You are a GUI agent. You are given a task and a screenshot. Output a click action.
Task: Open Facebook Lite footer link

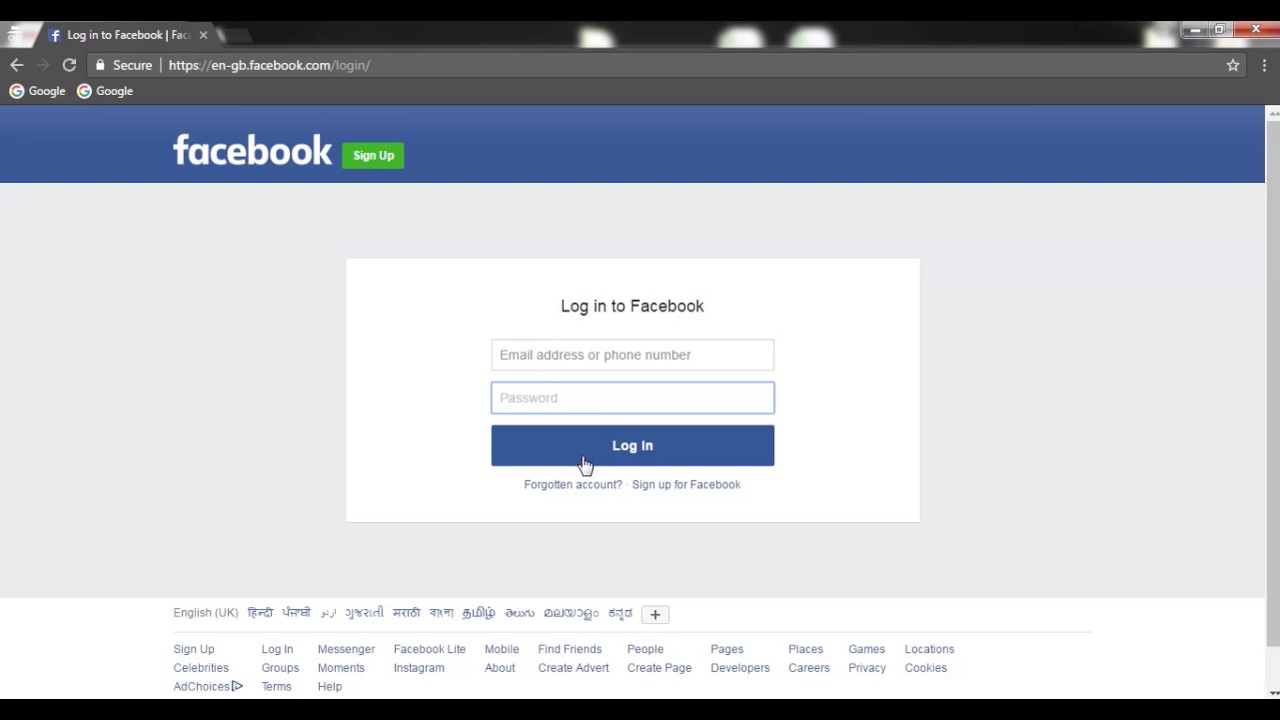click(430, 649)
